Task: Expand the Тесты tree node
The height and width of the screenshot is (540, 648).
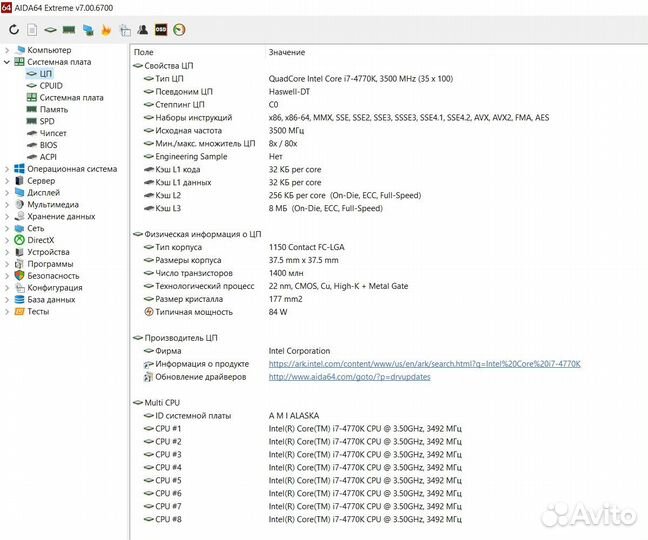Action: [7, 311]
